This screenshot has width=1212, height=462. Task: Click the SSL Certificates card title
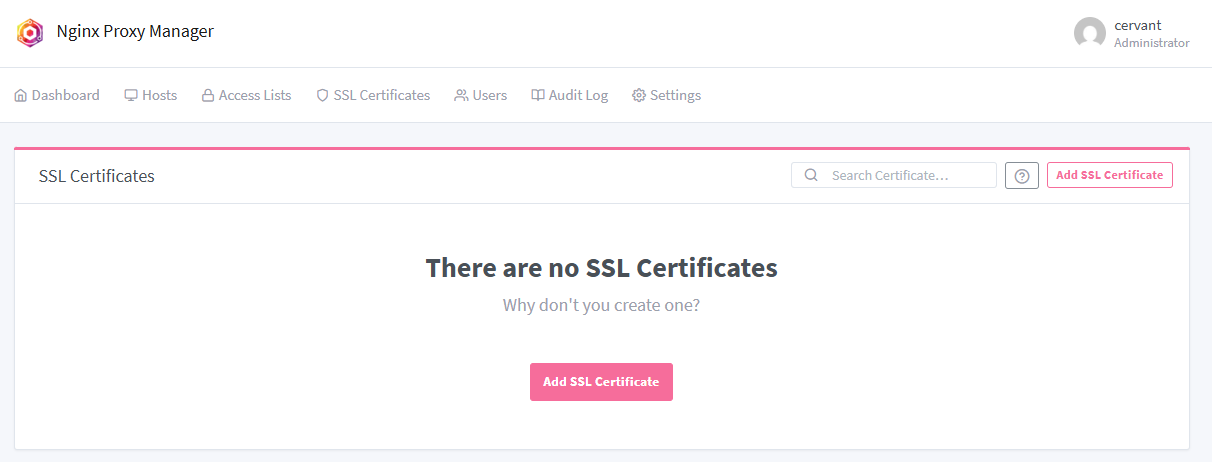(x=97, y=176)
